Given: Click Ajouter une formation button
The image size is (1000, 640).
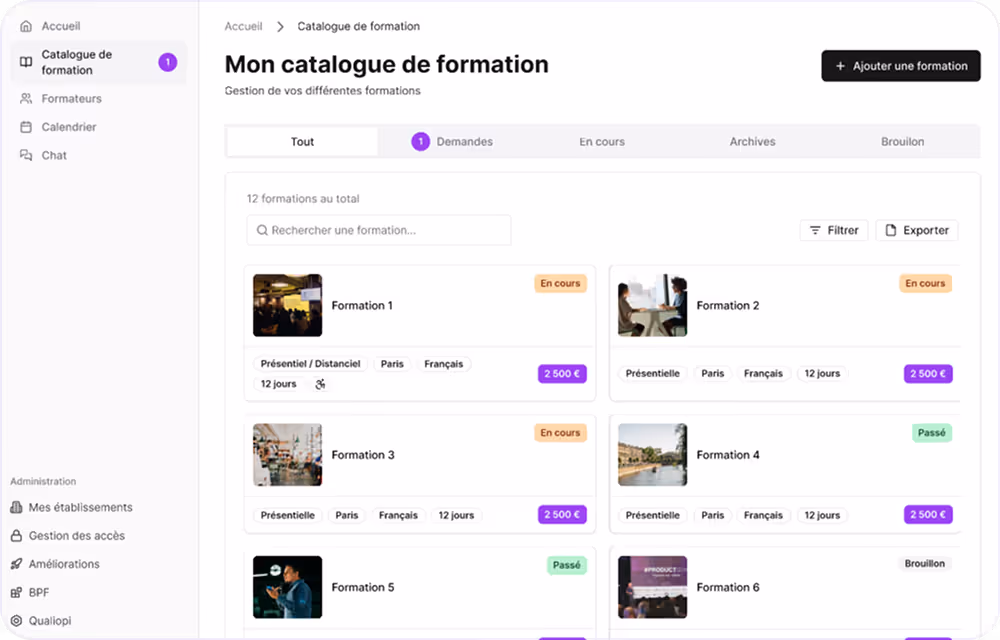Looking at the screenshot, I should pos(901,66).
